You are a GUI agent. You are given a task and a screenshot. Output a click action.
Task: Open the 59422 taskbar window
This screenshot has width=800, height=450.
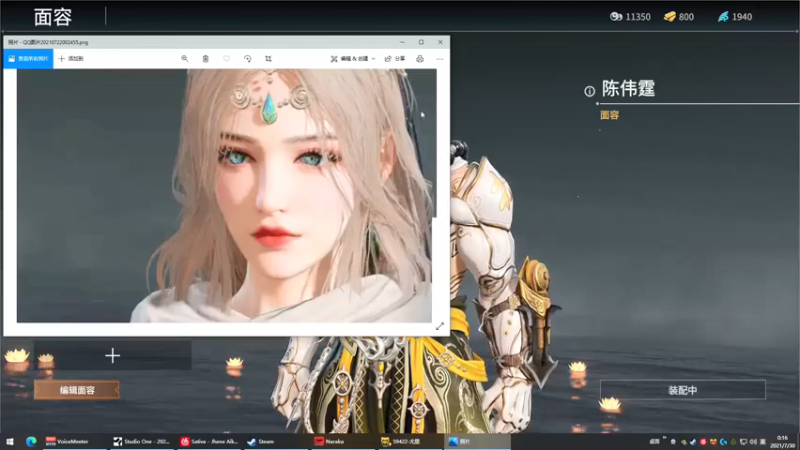tap(411, 441)
